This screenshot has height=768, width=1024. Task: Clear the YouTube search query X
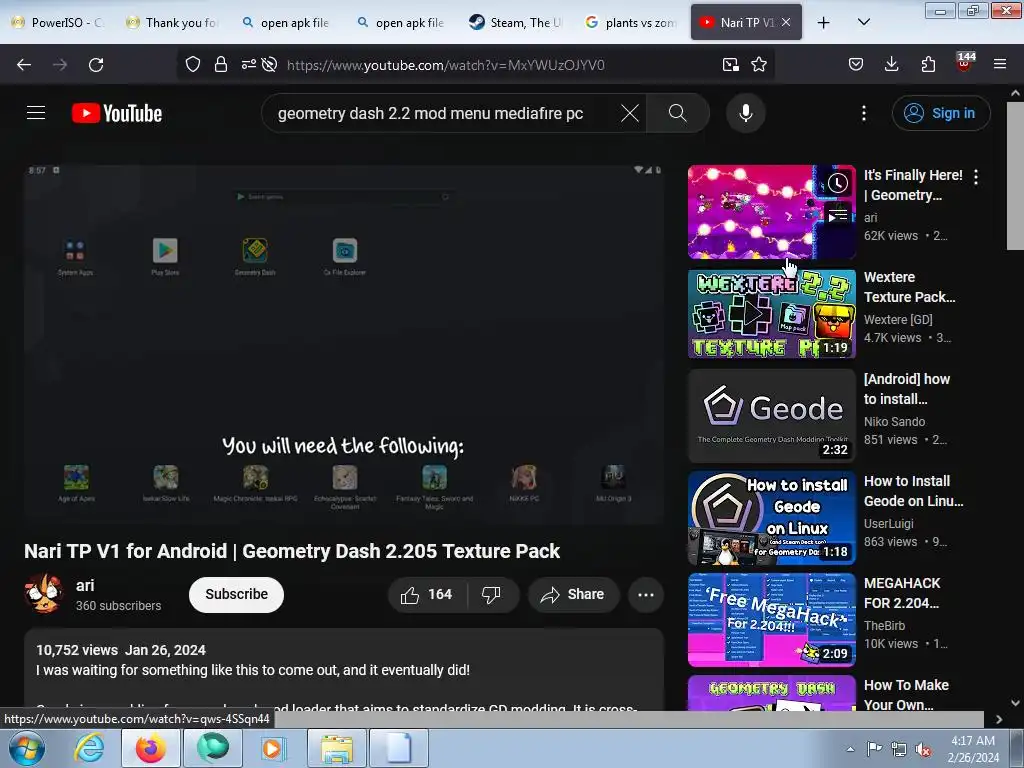[630, 113]
